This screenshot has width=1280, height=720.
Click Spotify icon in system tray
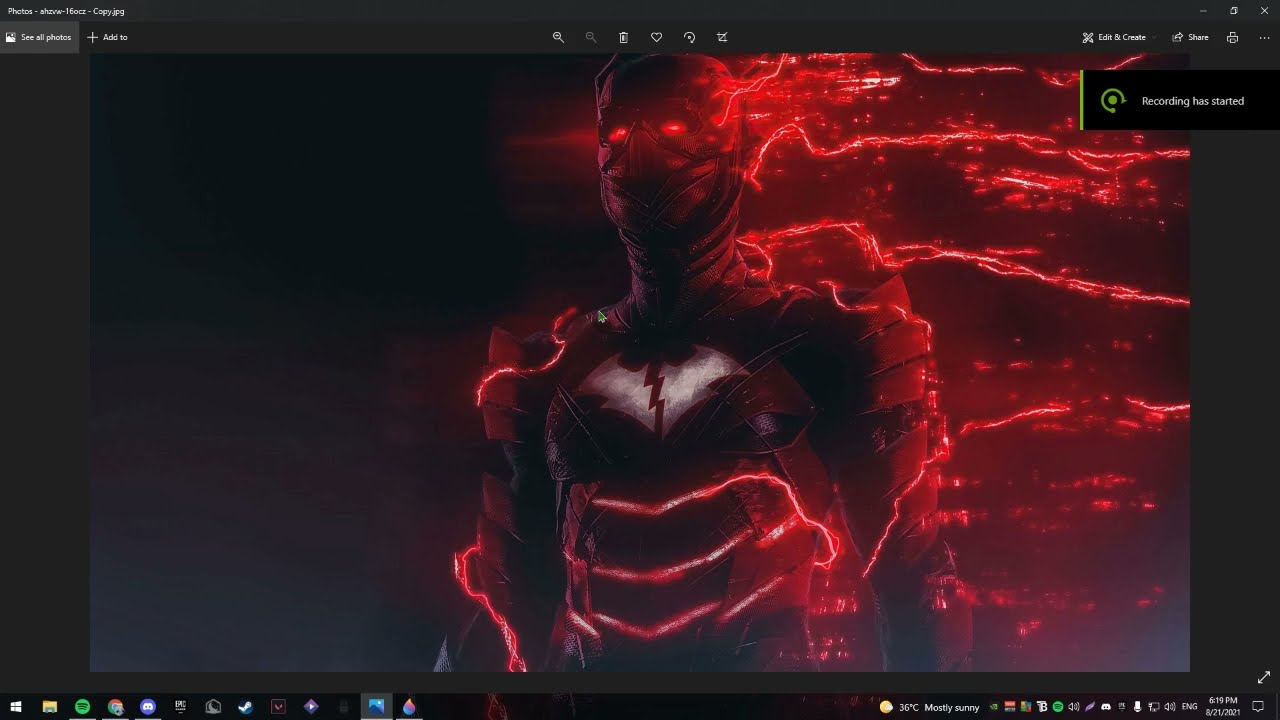coord(1058,707)
